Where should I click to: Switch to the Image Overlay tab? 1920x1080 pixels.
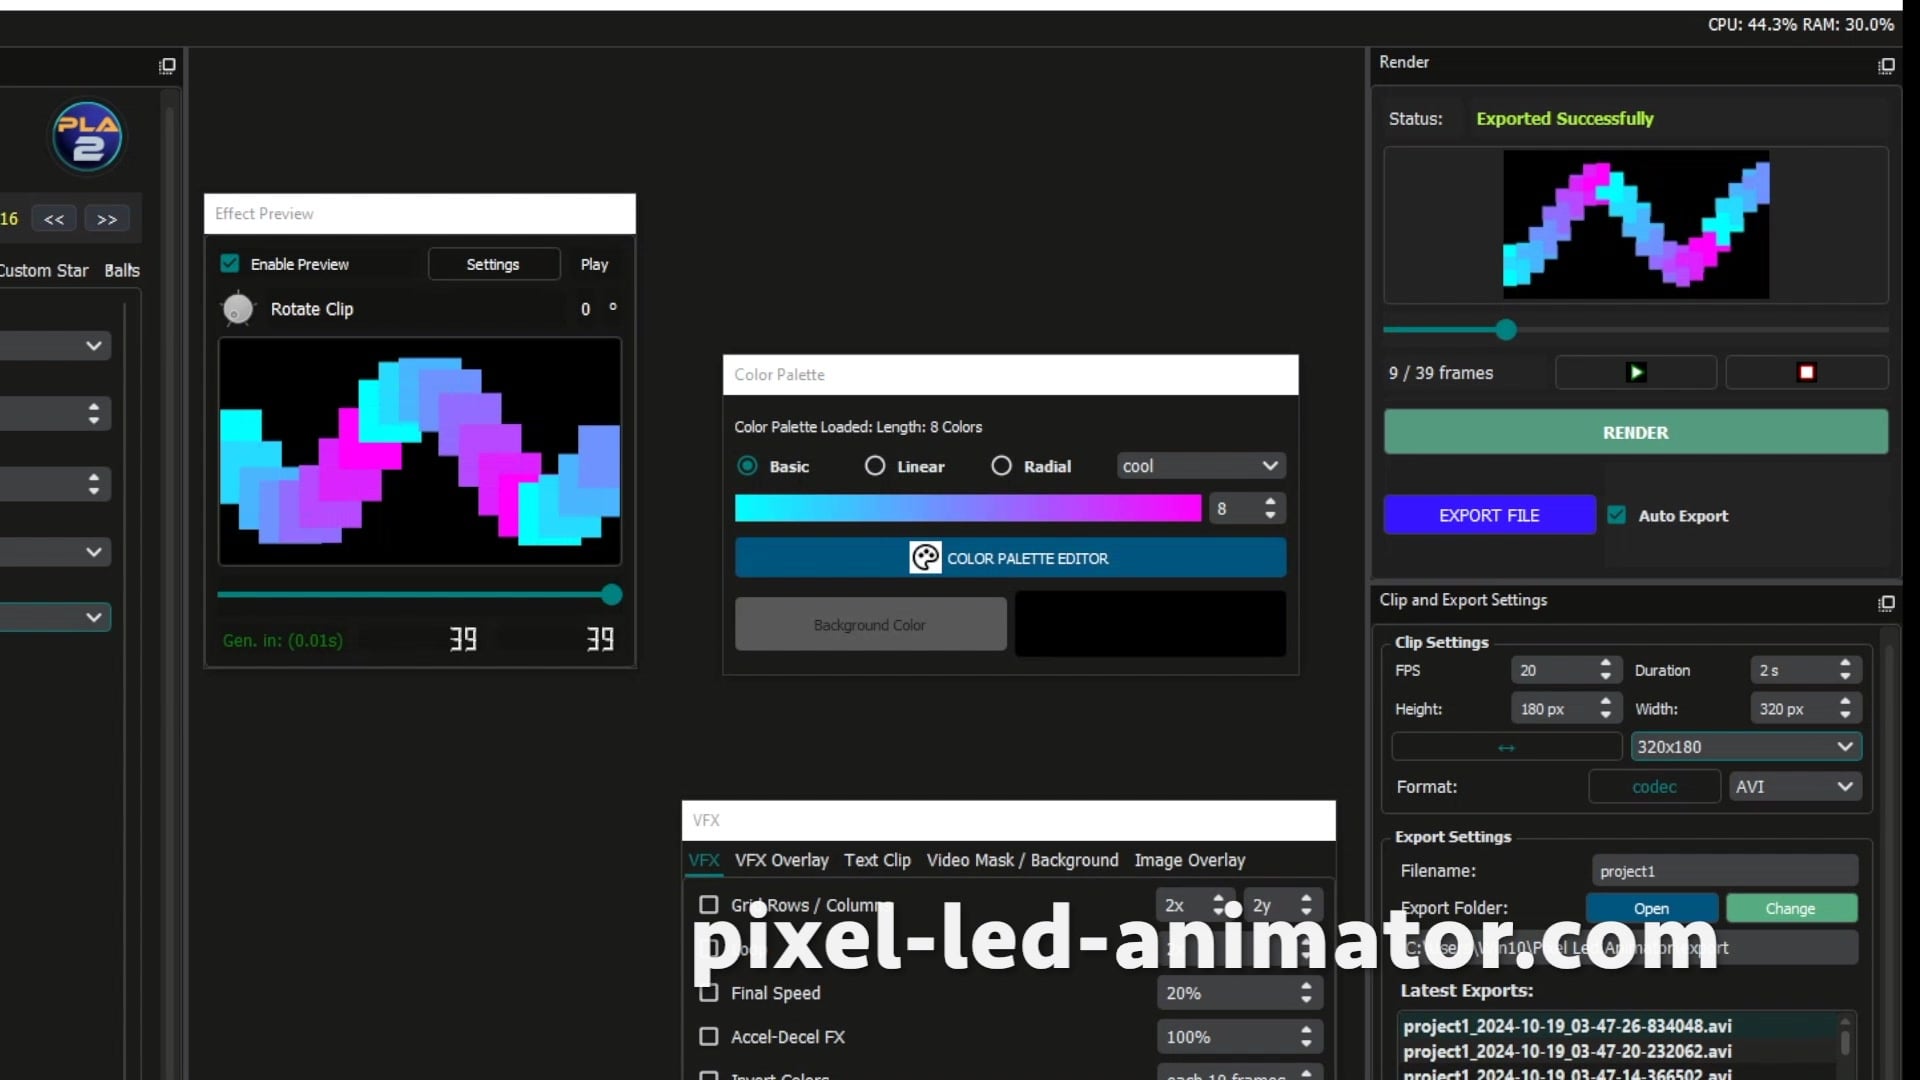click(x=1189, y=860)
